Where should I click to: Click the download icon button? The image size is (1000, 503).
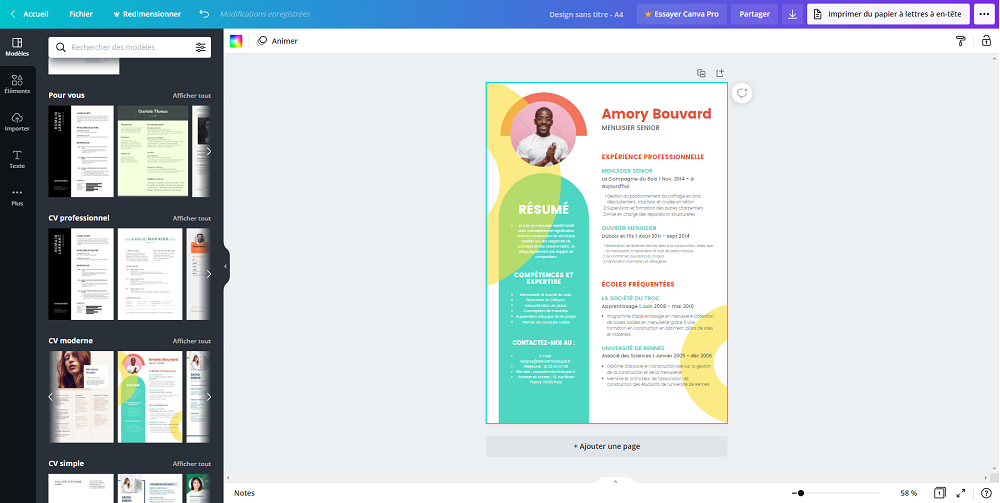792,14
